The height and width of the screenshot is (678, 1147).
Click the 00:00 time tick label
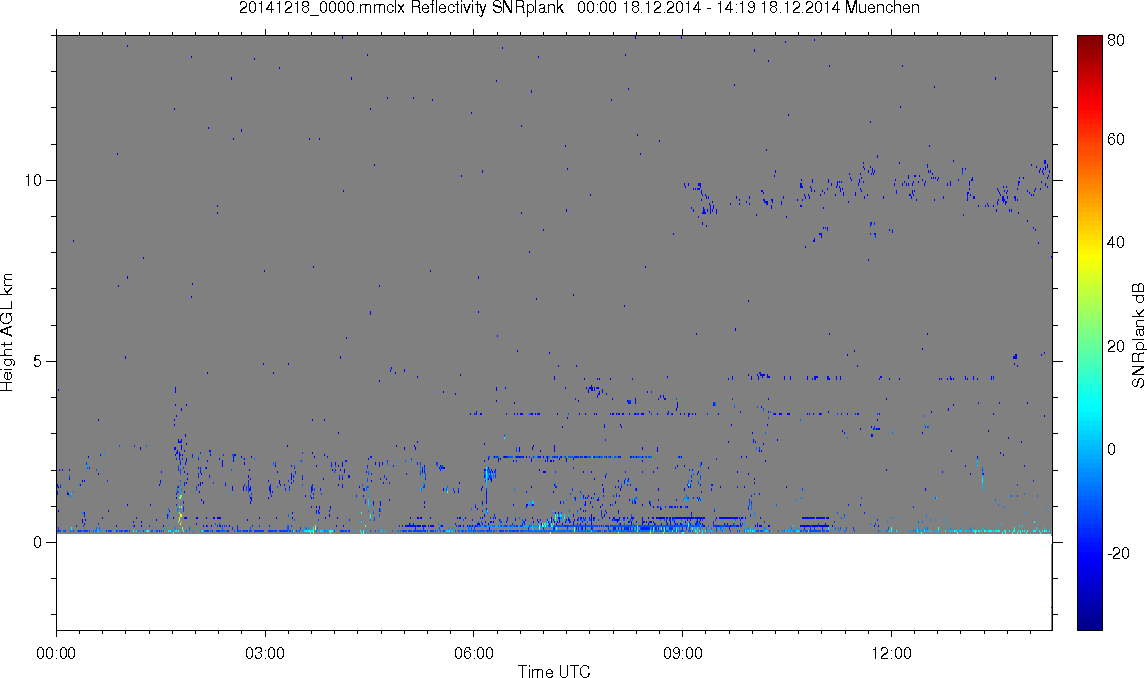[x=56, y=653]
